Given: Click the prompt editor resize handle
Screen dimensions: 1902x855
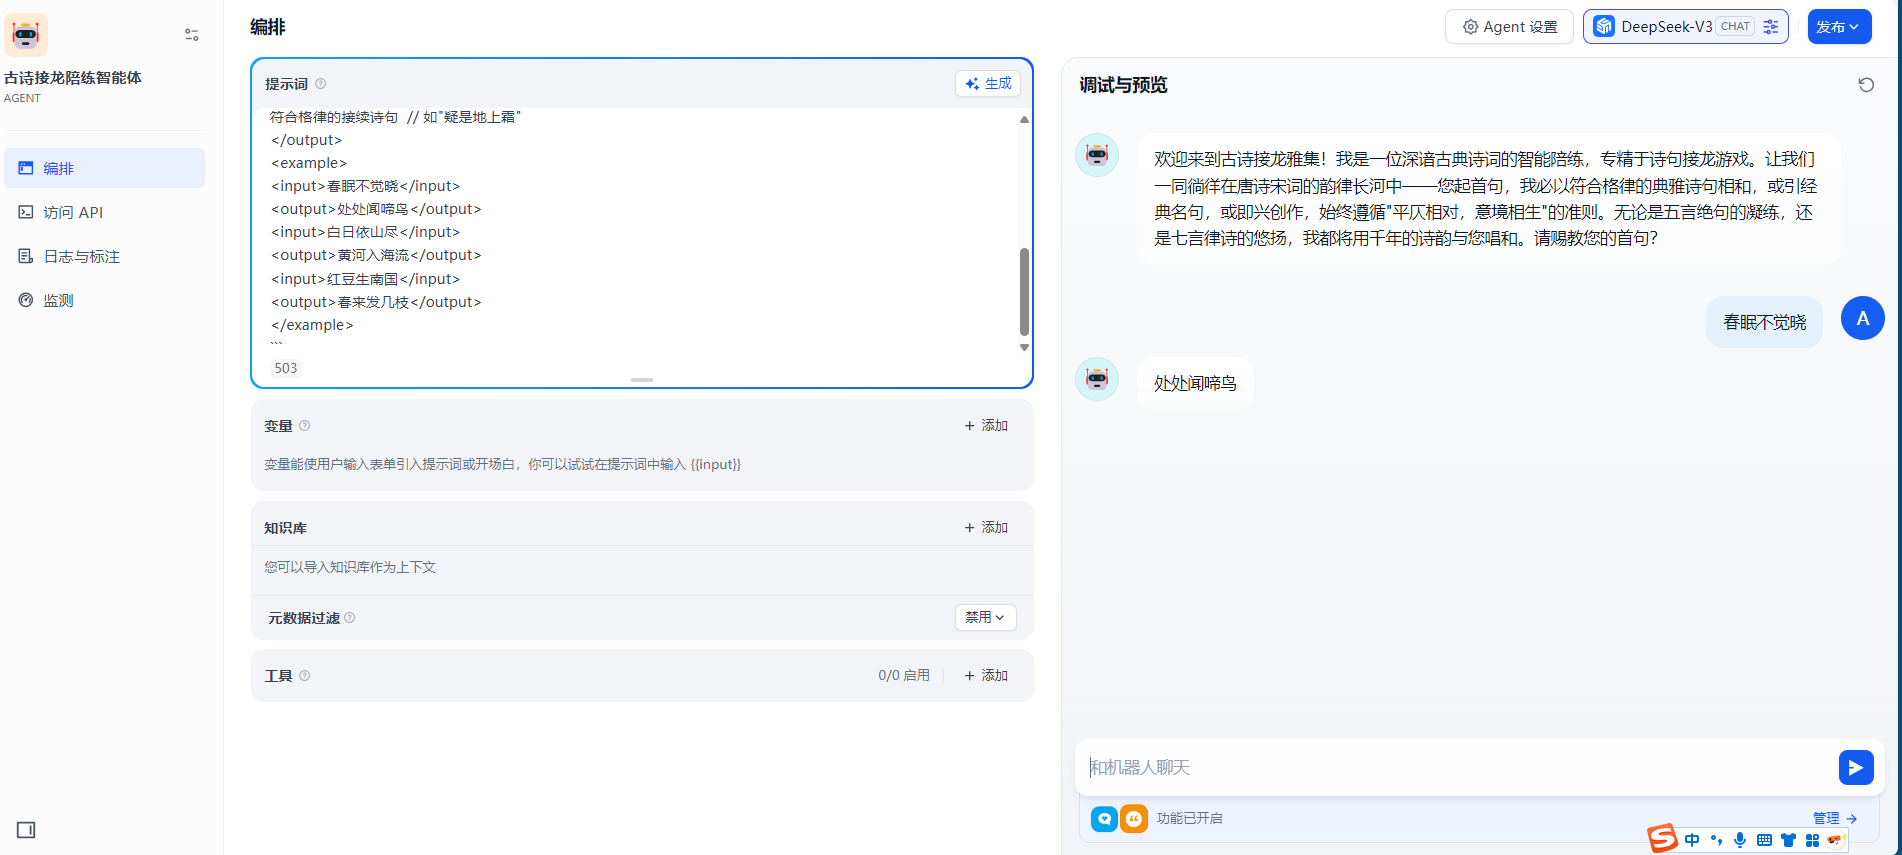Looking at the screenshot, I should click(x=642, y=380).
